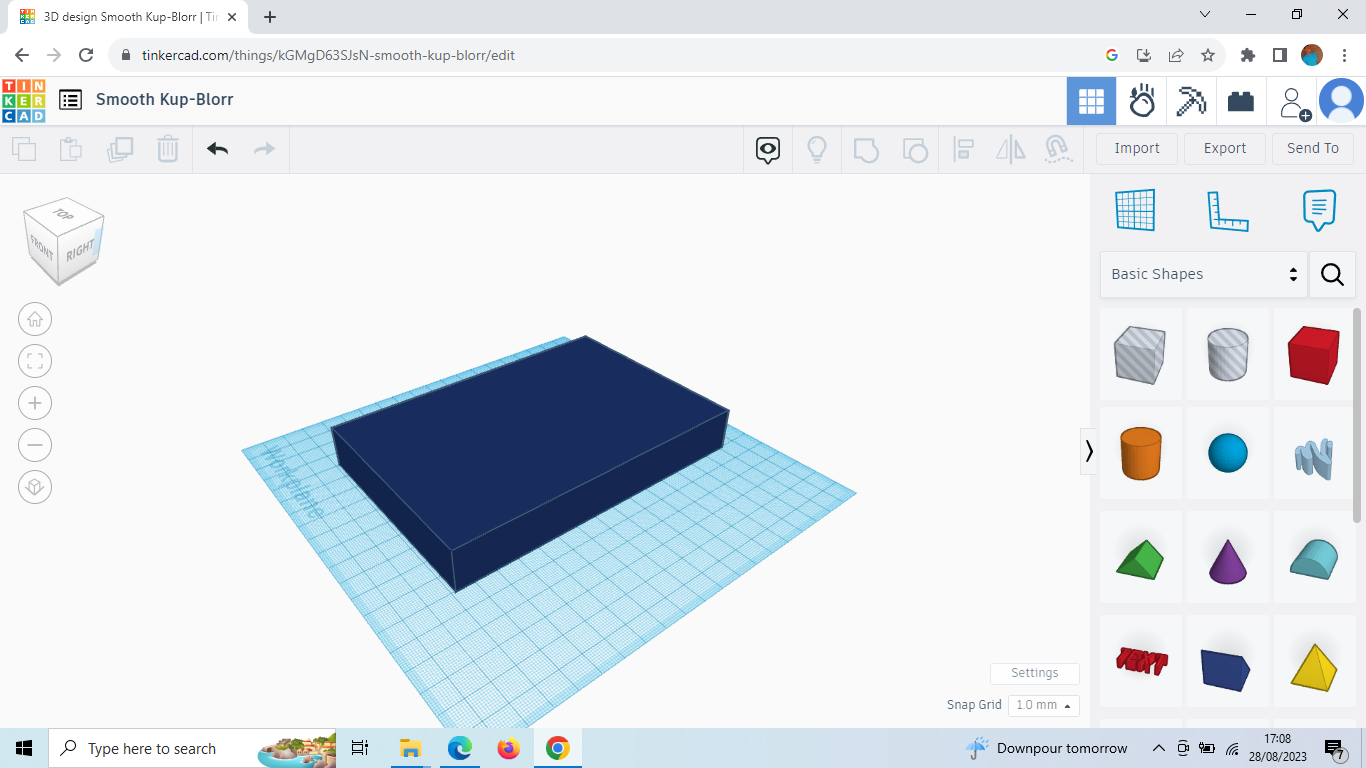1366x768 pixels.
Task: Toggle the magnet snap tool
Action: click(x=1058, y=148)
